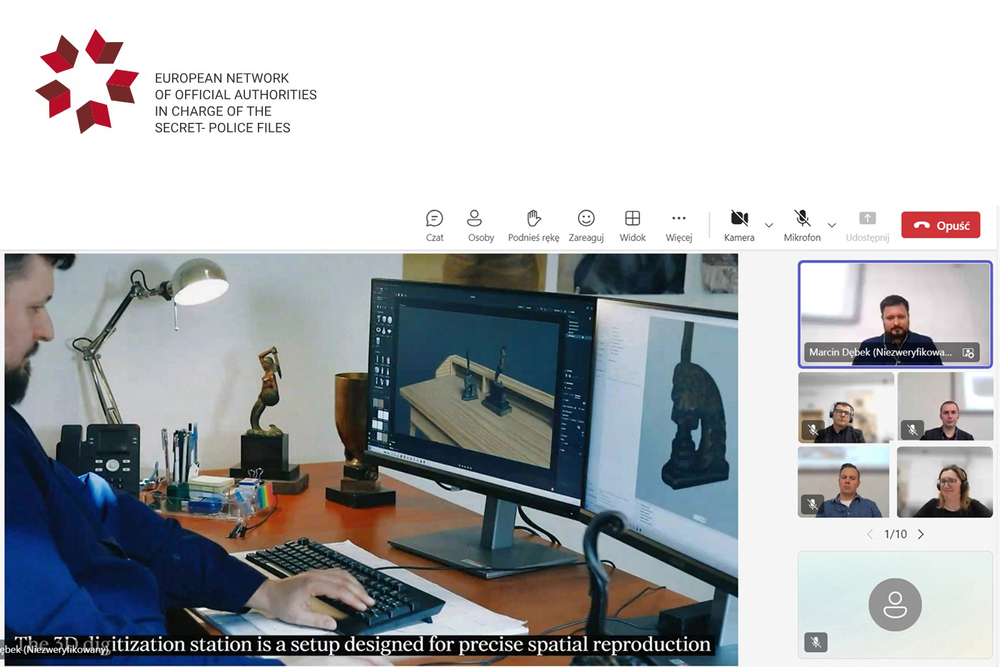This screenshot has width=1000, height=667.
Task: Expand the camera device options chevron
Action: click(x=769, y=225)
